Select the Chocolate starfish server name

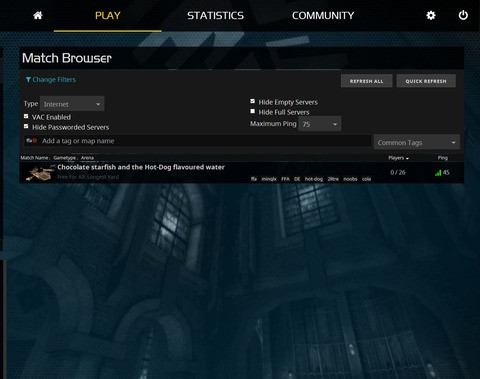coord(141,167)
